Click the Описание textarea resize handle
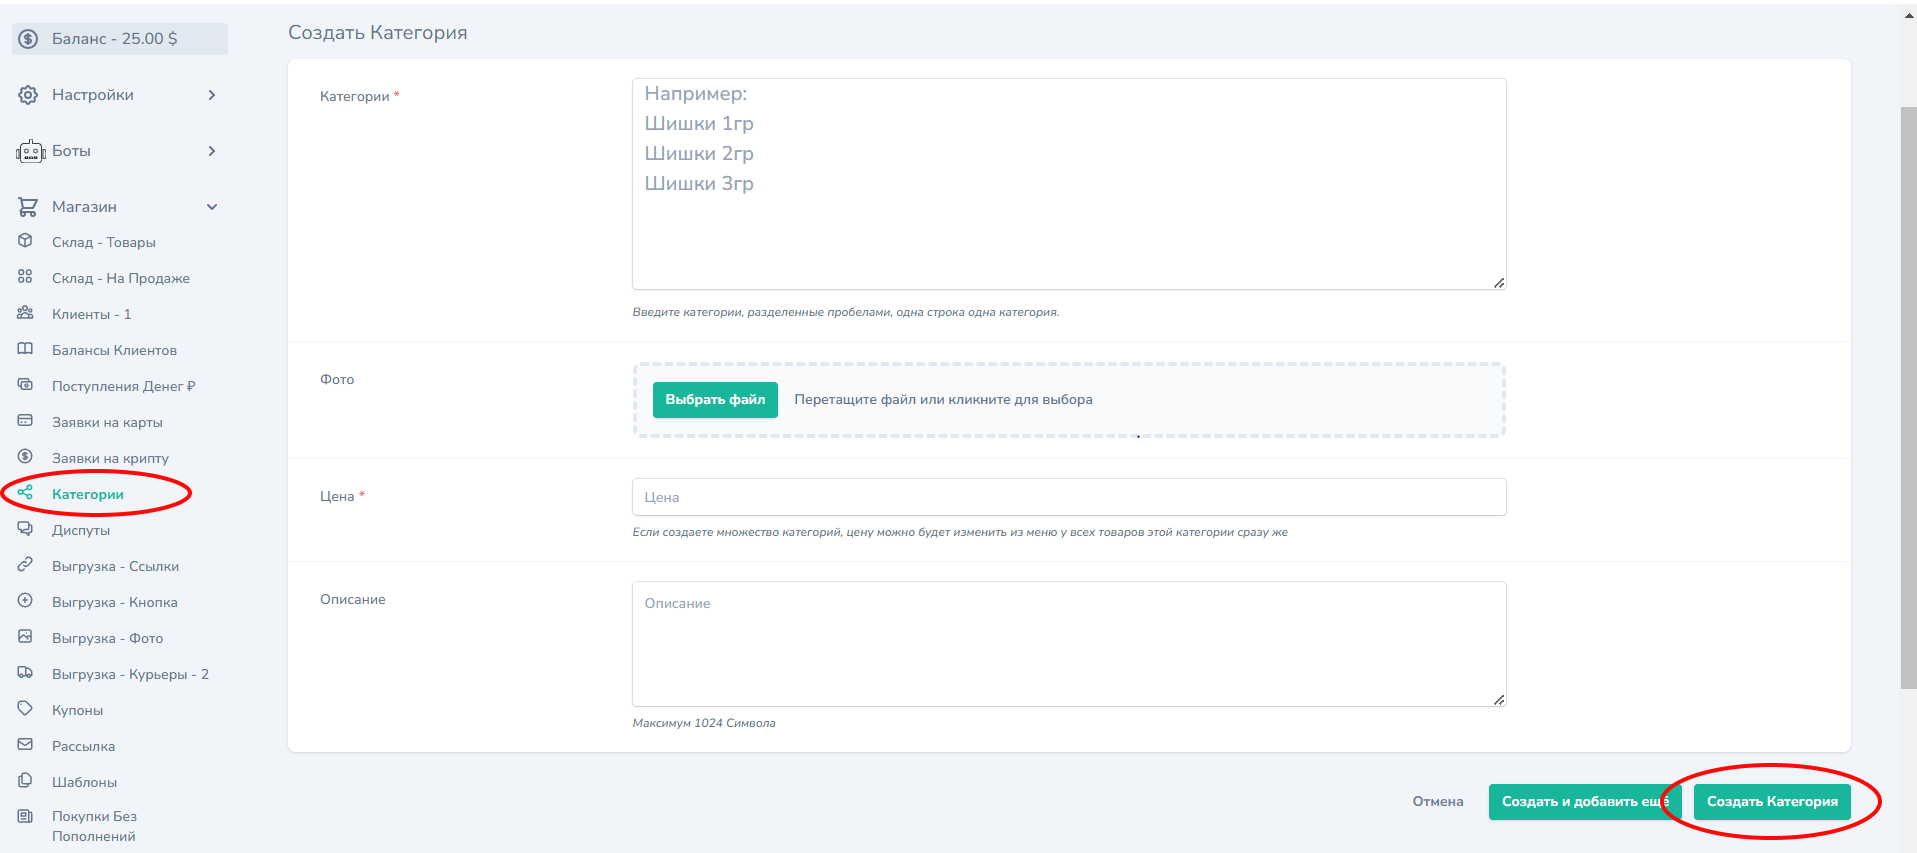This screenshot has height=853, width=1917. (x=1499, y=700)
